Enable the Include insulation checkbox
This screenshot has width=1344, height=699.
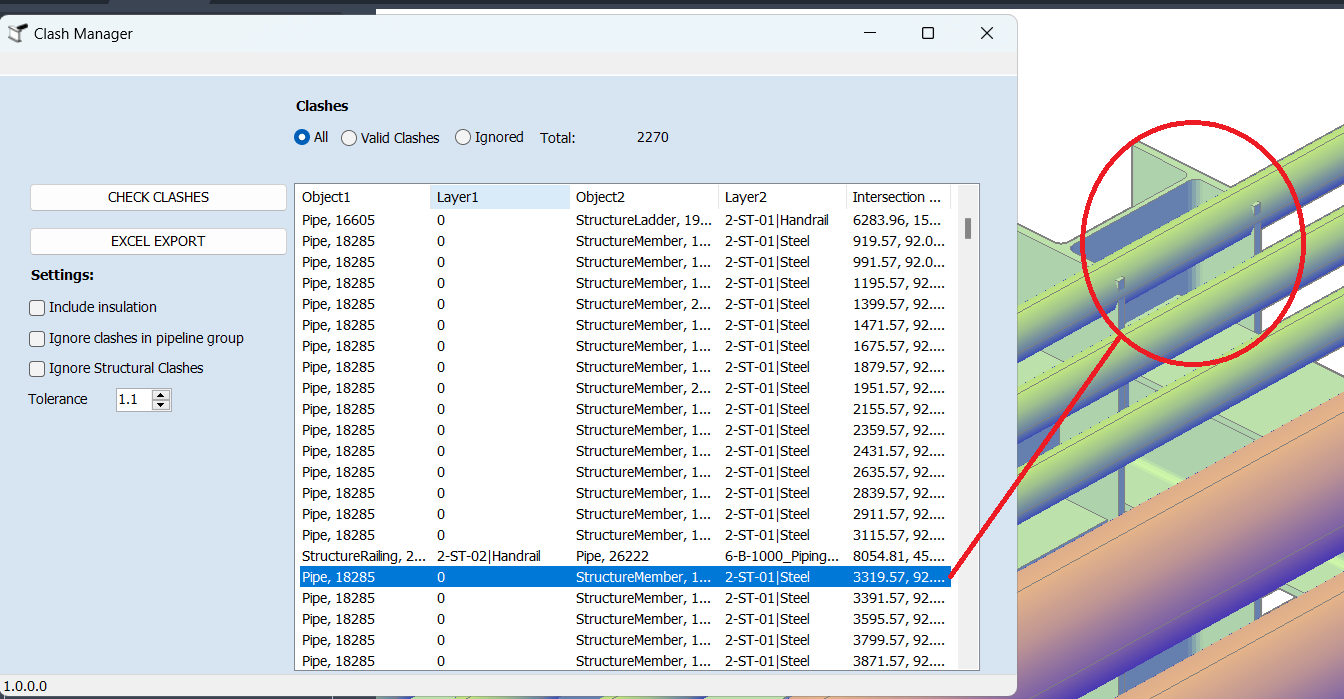pos(38,308)
